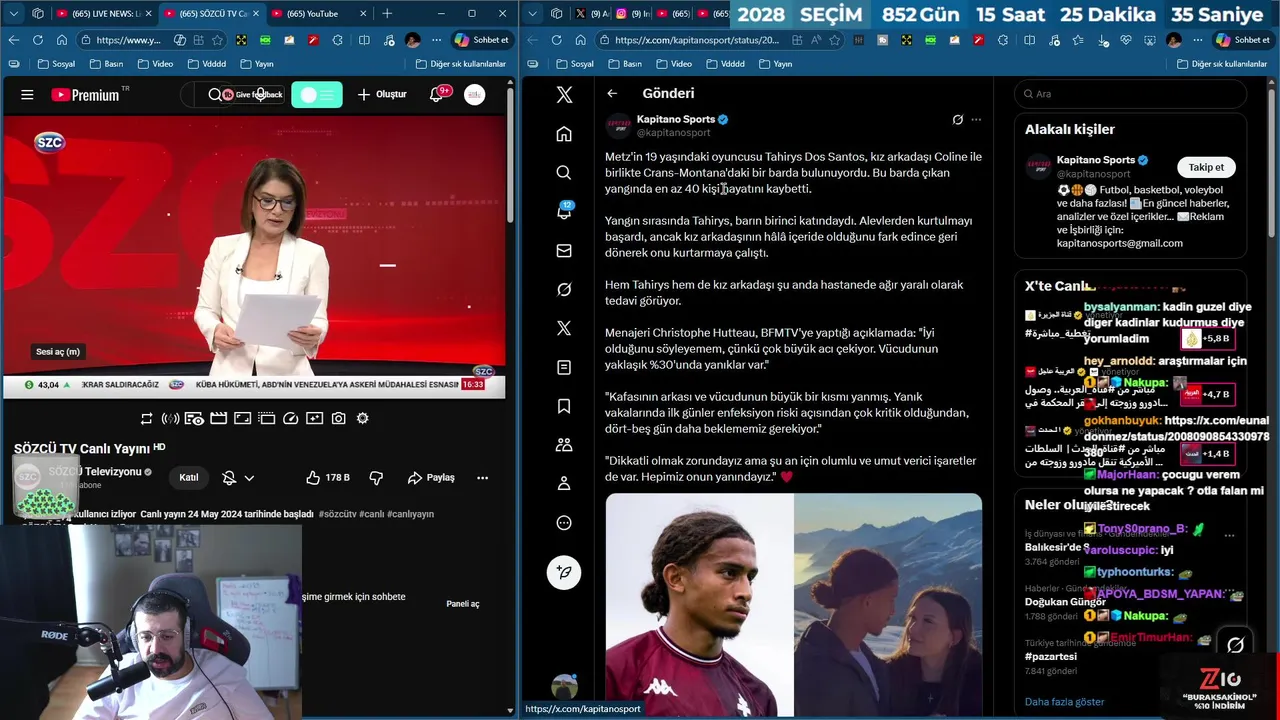Like the SÖZCÜ TV live stream
The width and height of the screenshot is (1280, 720).
pyautogui.click(x=327, y=478)
